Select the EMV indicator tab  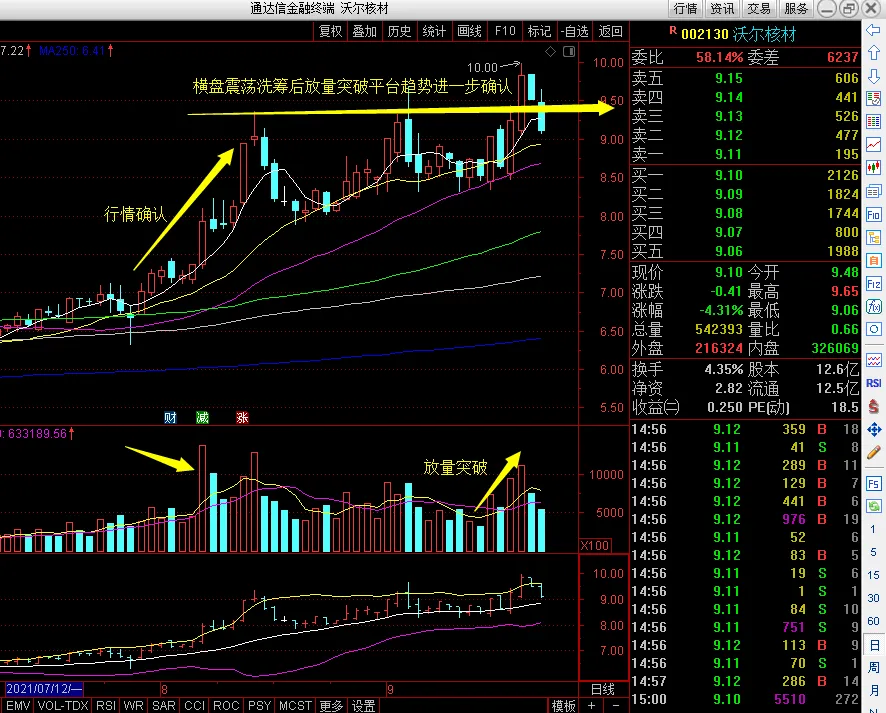click(x=18, y=706)
